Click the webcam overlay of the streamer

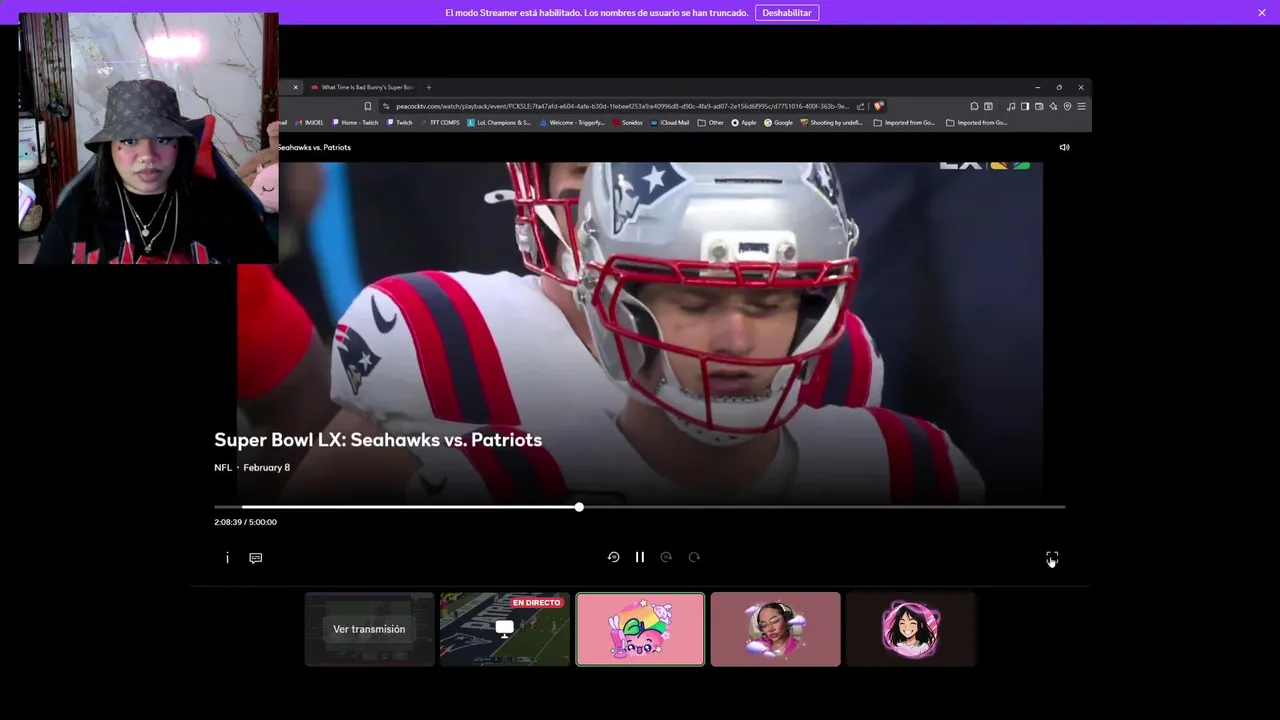(148, 138)
